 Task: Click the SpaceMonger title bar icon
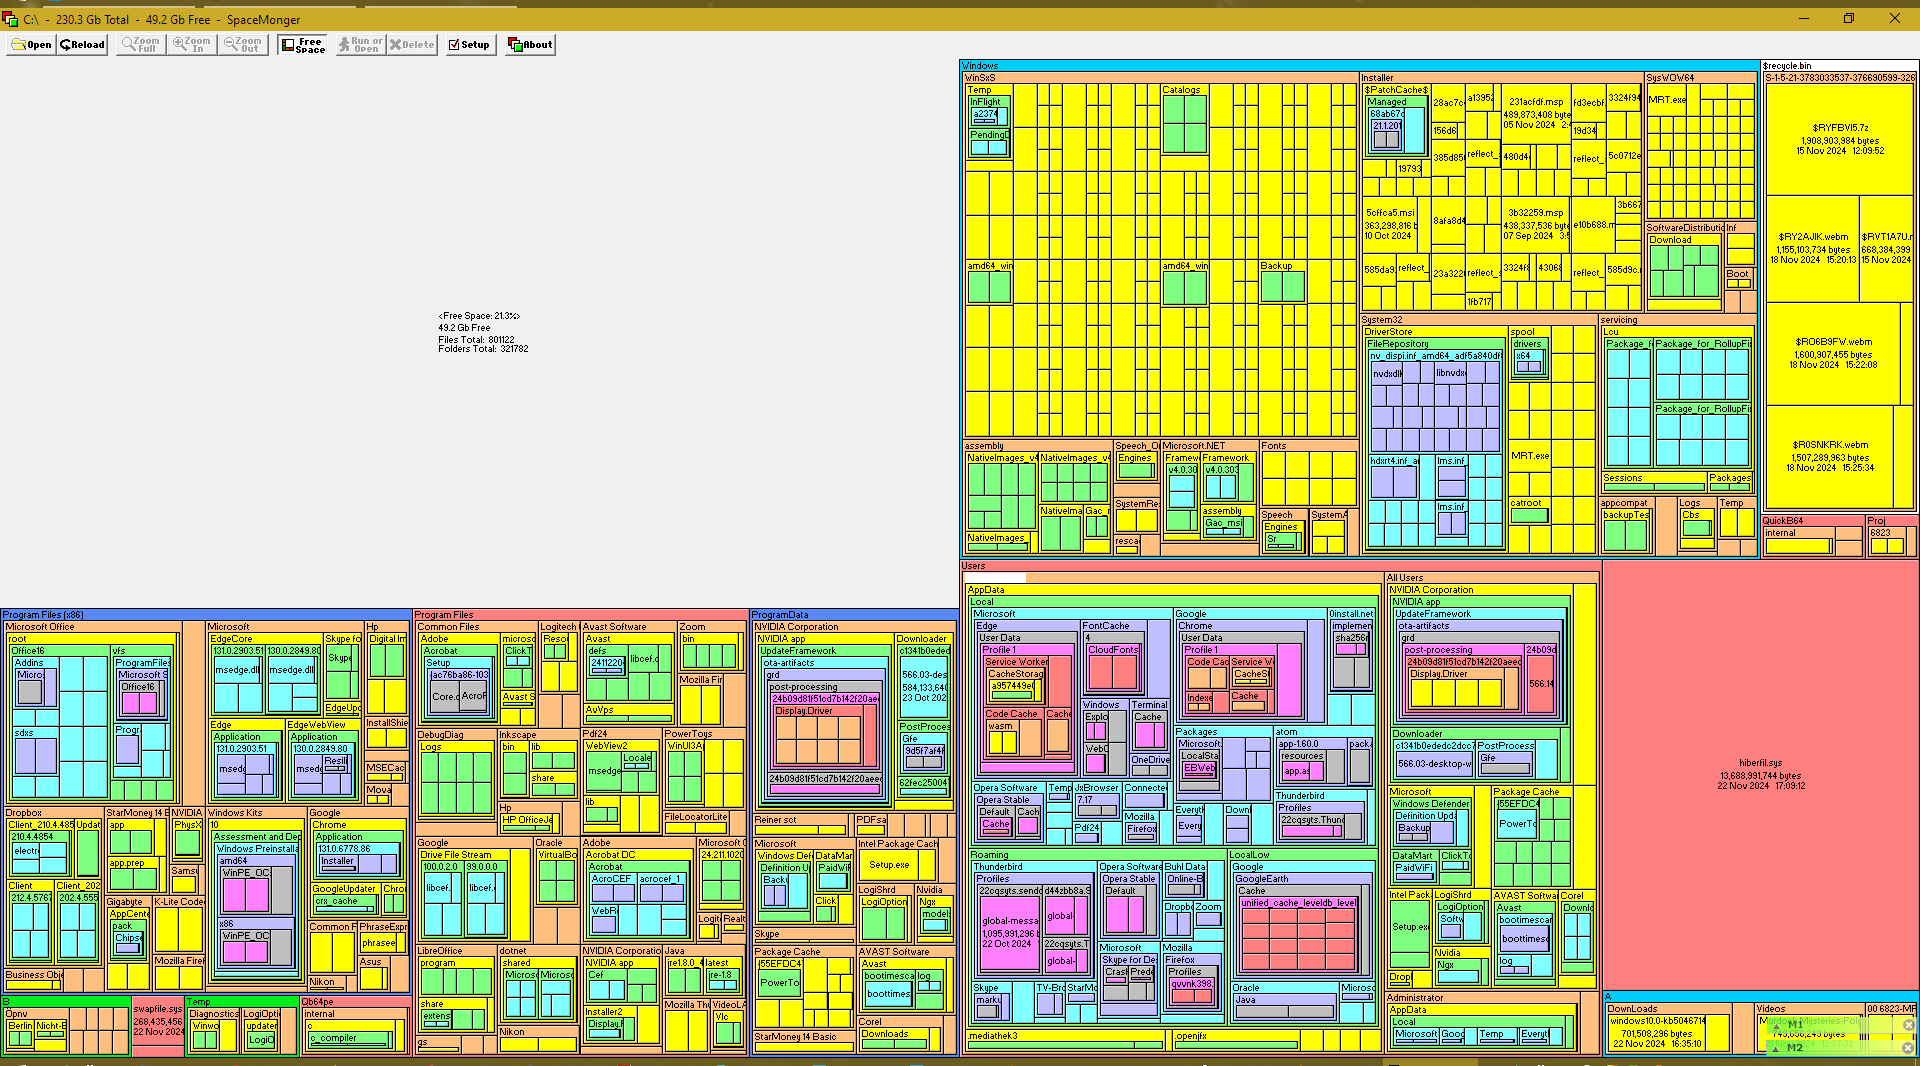11,19
